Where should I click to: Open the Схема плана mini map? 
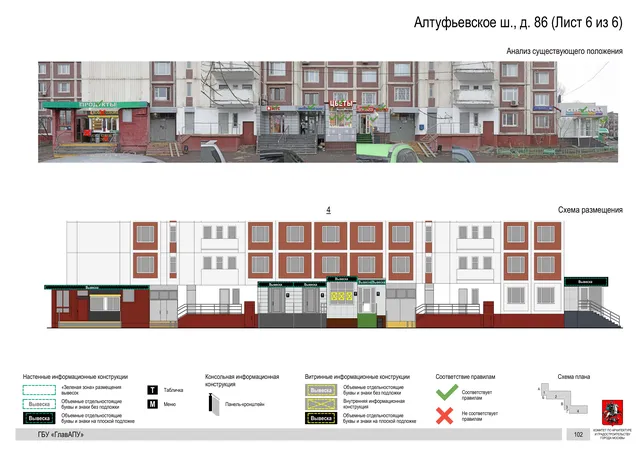coord(564,398)
